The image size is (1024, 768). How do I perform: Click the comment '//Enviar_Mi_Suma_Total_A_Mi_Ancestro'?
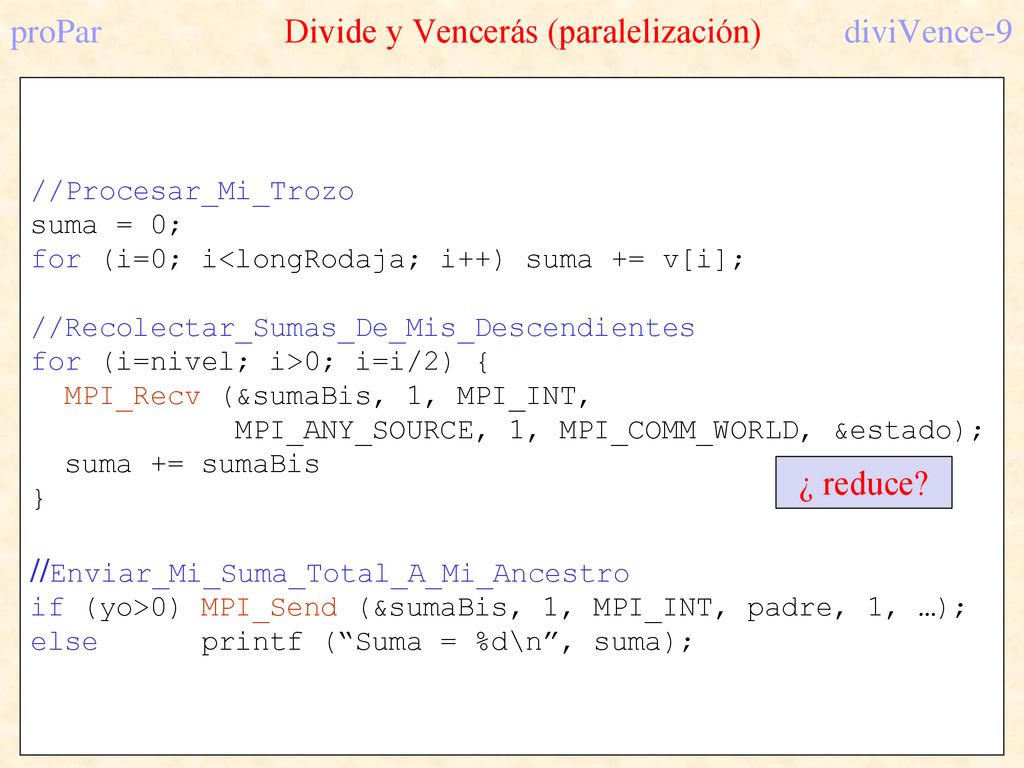pyautogui.click(x=330, y=573)
